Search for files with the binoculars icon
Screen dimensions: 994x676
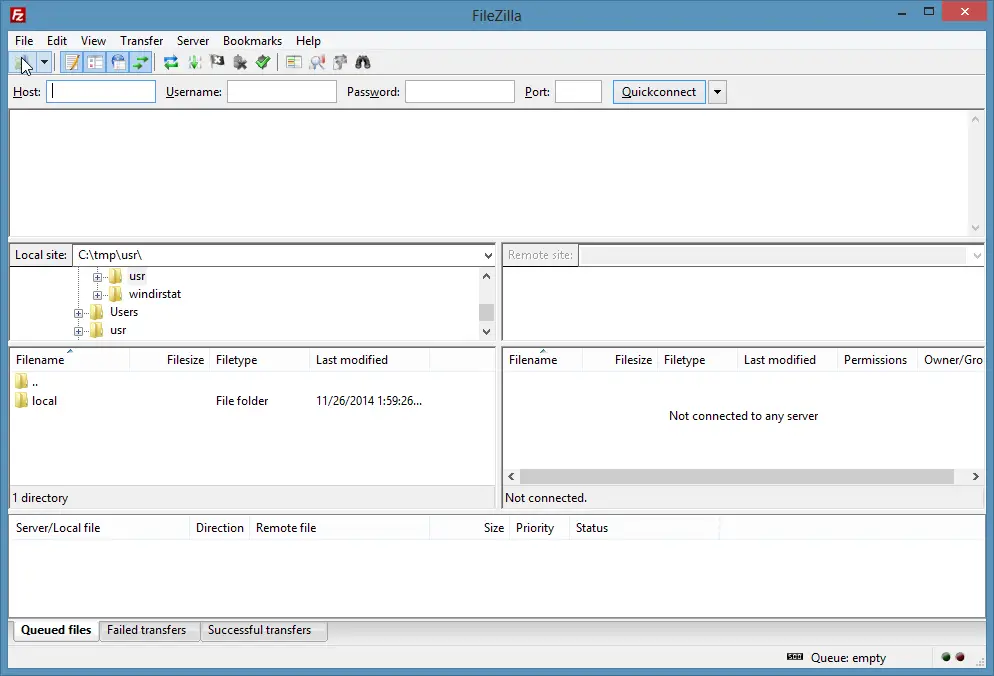coord(363,62)
